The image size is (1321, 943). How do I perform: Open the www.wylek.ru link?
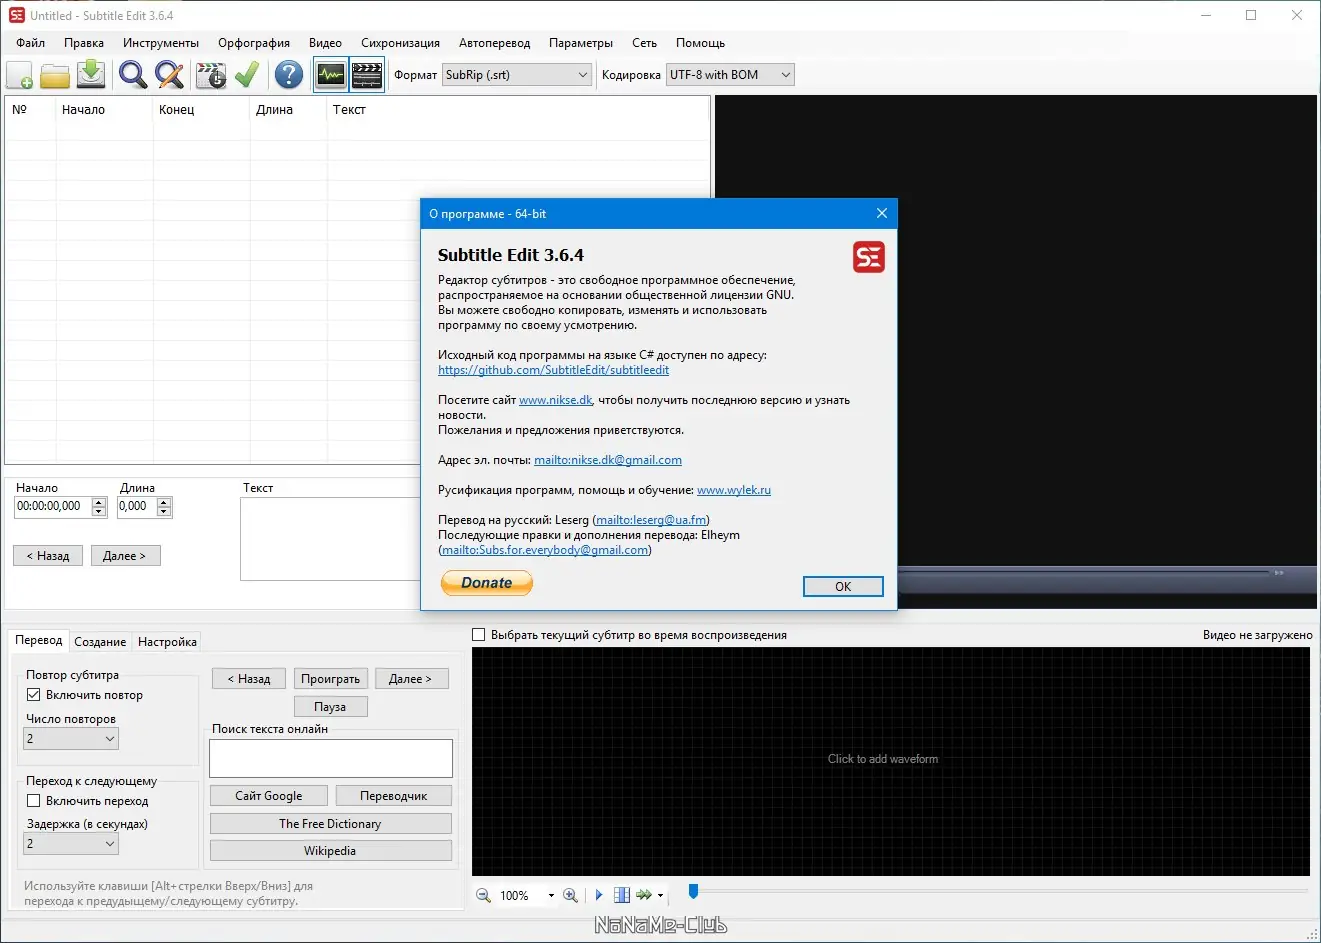pos(734,490)
